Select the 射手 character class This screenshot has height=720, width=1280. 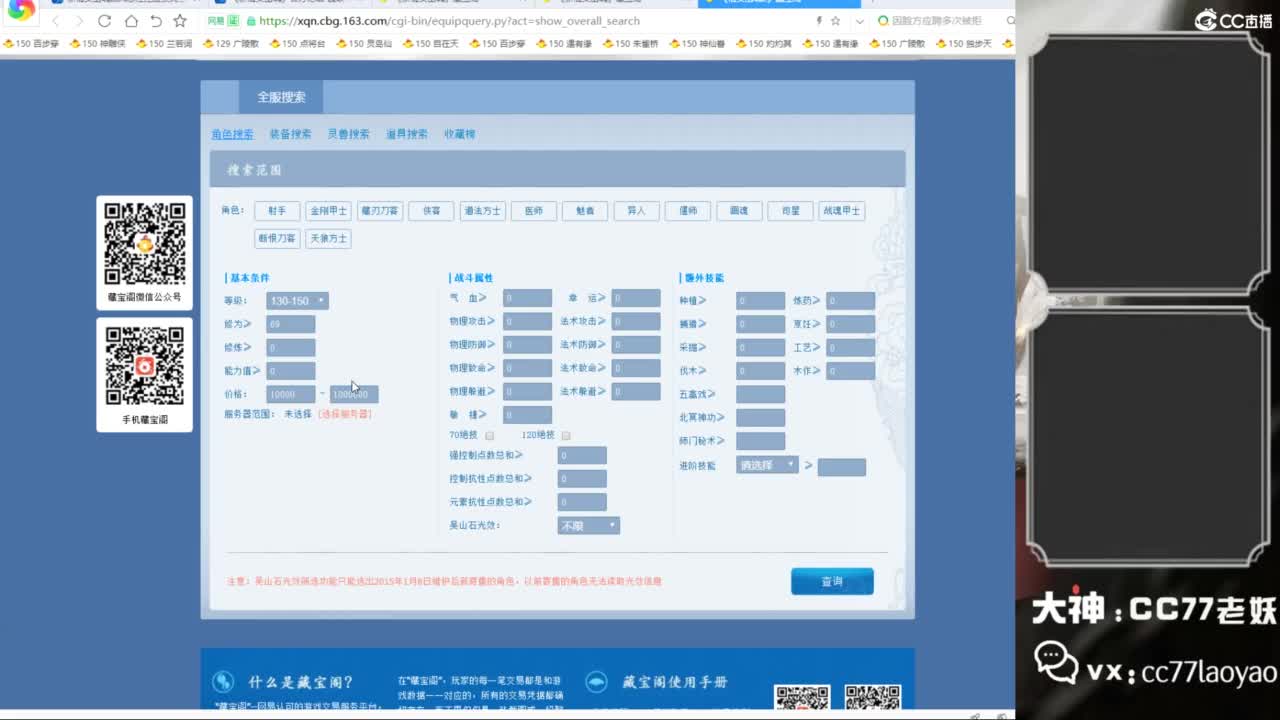pyautogui.click(x=277, y=211)
